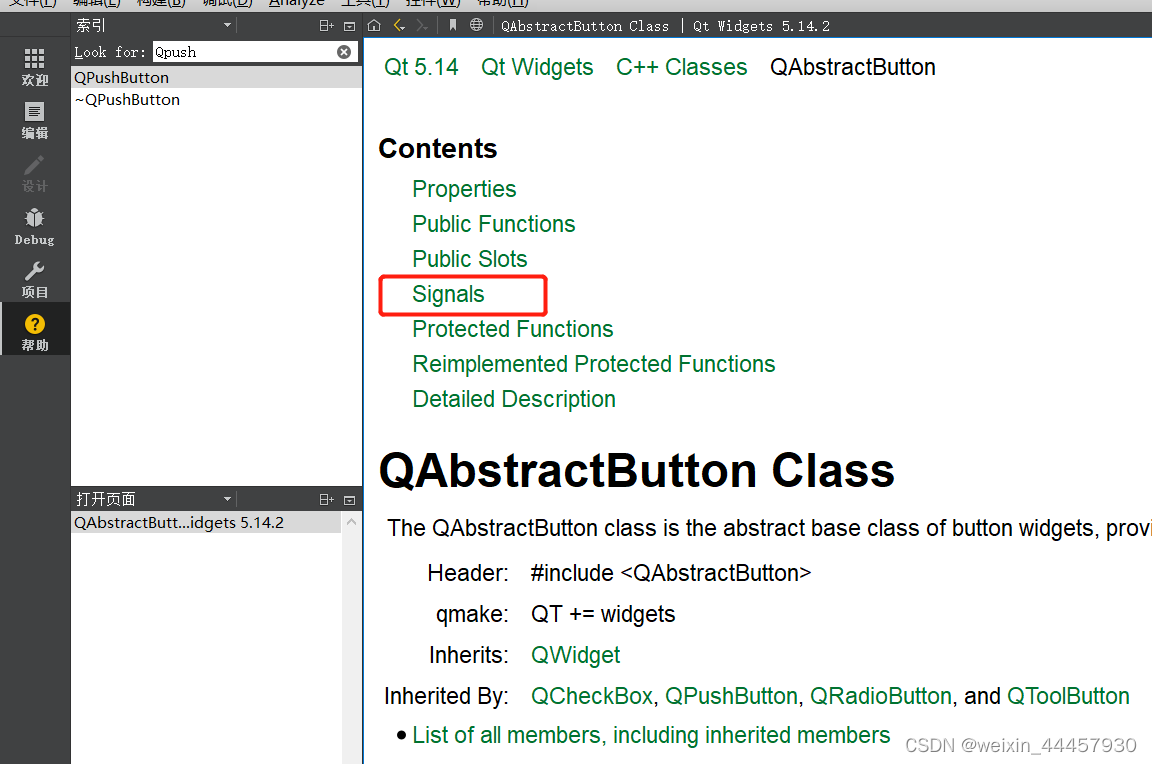Add bookmark for current help page
Image resolution: width=1152 pixels, height=764 pixels.
pyautogui.click(x=453, y=25)
